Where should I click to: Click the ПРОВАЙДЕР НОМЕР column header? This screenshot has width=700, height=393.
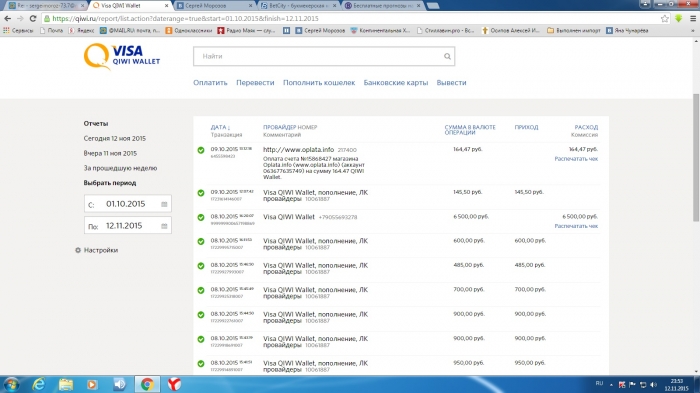point(290,127)
